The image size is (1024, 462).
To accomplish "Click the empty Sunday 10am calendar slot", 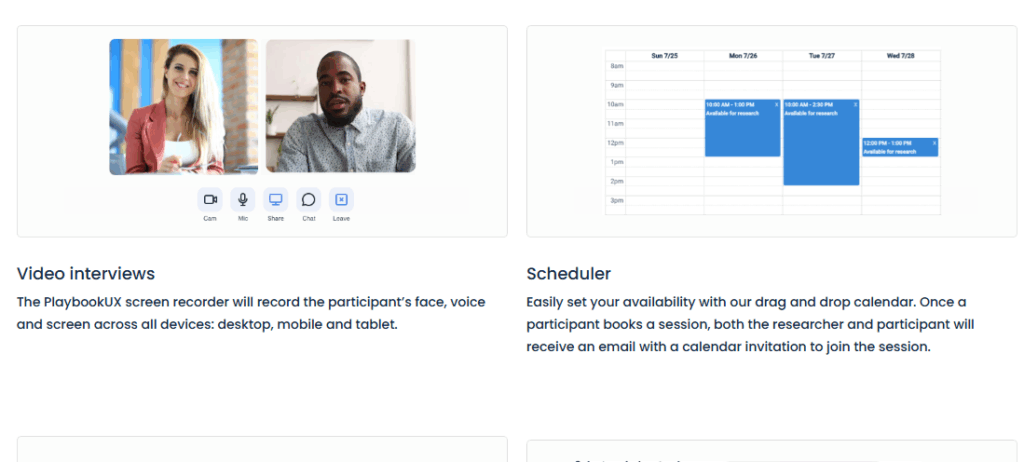I will pyautogui.click(x=664, y=104).
